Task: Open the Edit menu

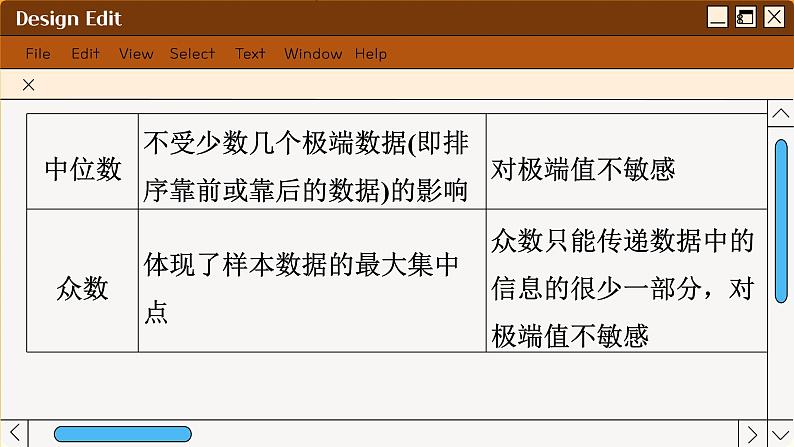Action: [85, 53]
